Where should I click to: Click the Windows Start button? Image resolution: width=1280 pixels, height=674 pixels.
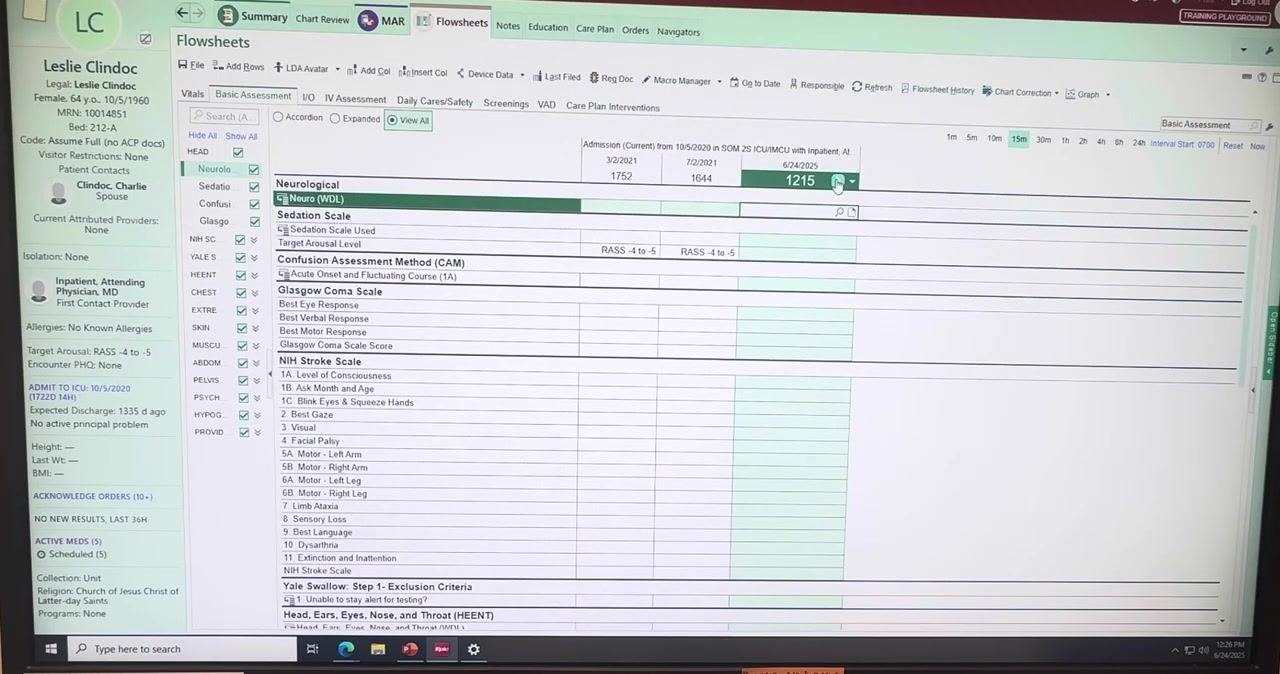(x=50, y=649)
